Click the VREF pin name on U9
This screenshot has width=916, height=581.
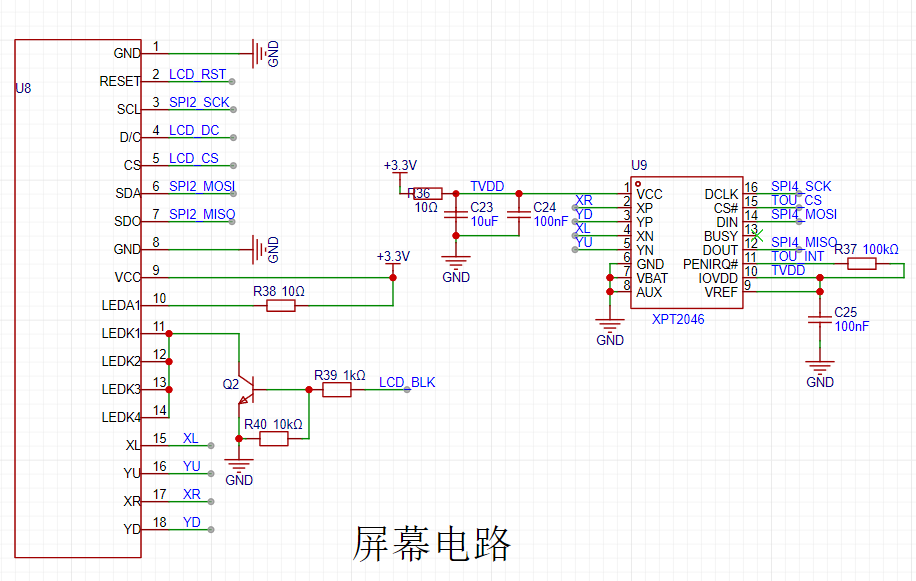coord(721,292)
